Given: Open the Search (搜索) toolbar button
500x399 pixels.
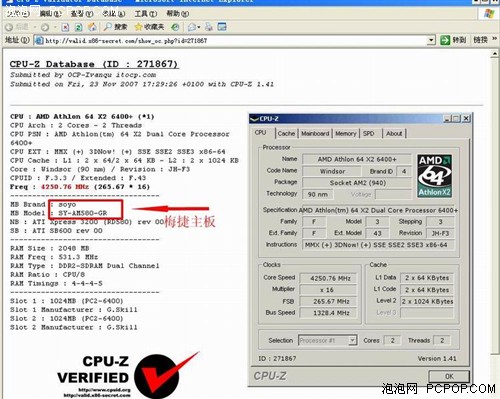Looking at the screenshot, I should 115,27.
